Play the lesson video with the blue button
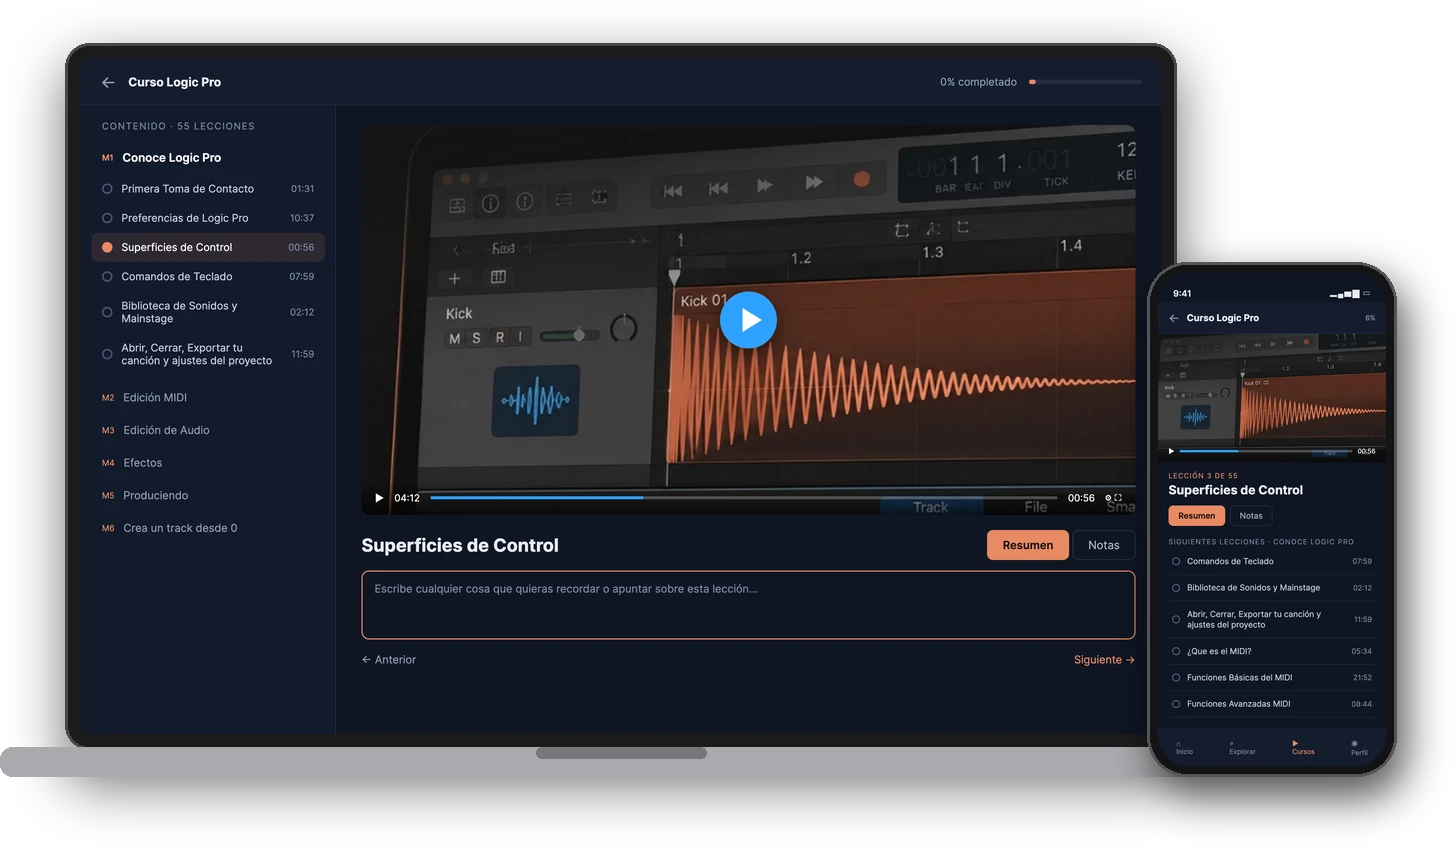This screenshot has width=1456, height=848. (x=748, y=320)
